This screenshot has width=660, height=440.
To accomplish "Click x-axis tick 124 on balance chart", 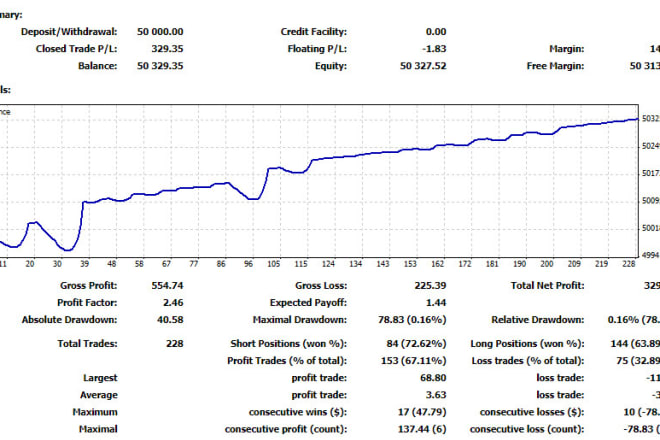I will pyautogui.click(x=328, y=264).
